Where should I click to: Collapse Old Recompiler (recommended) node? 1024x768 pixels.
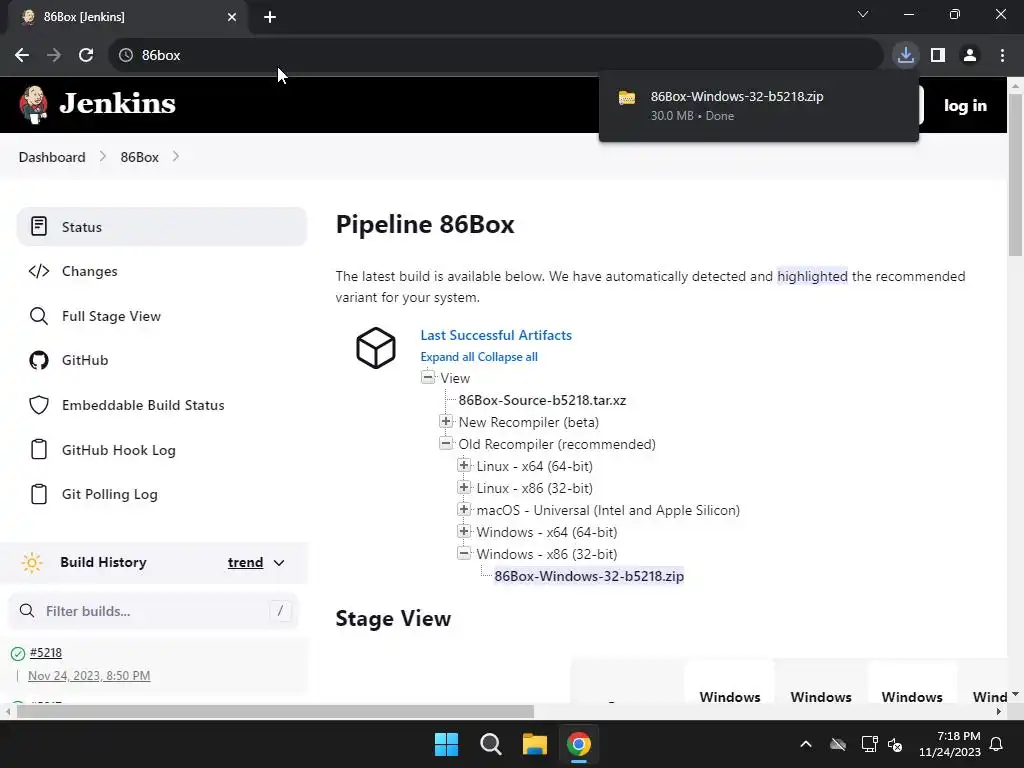tap(446, 443)
